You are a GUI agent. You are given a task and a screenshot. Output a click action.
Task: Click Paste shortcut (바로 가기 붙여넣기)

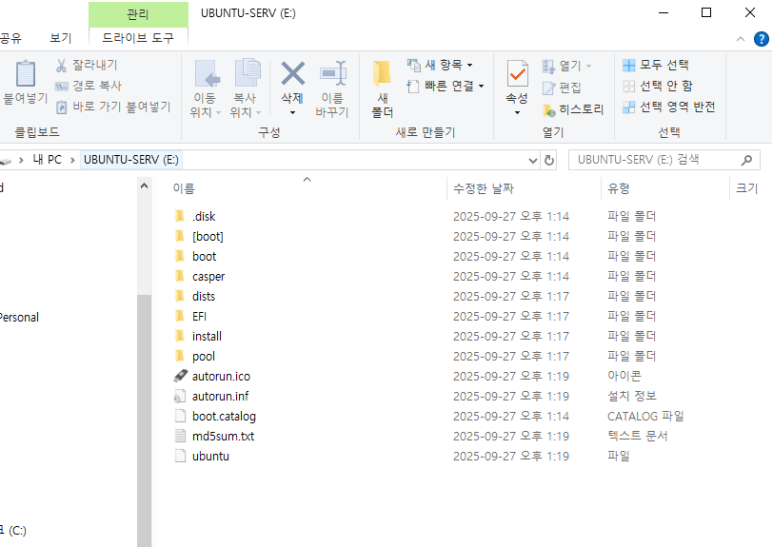[113, 107]
